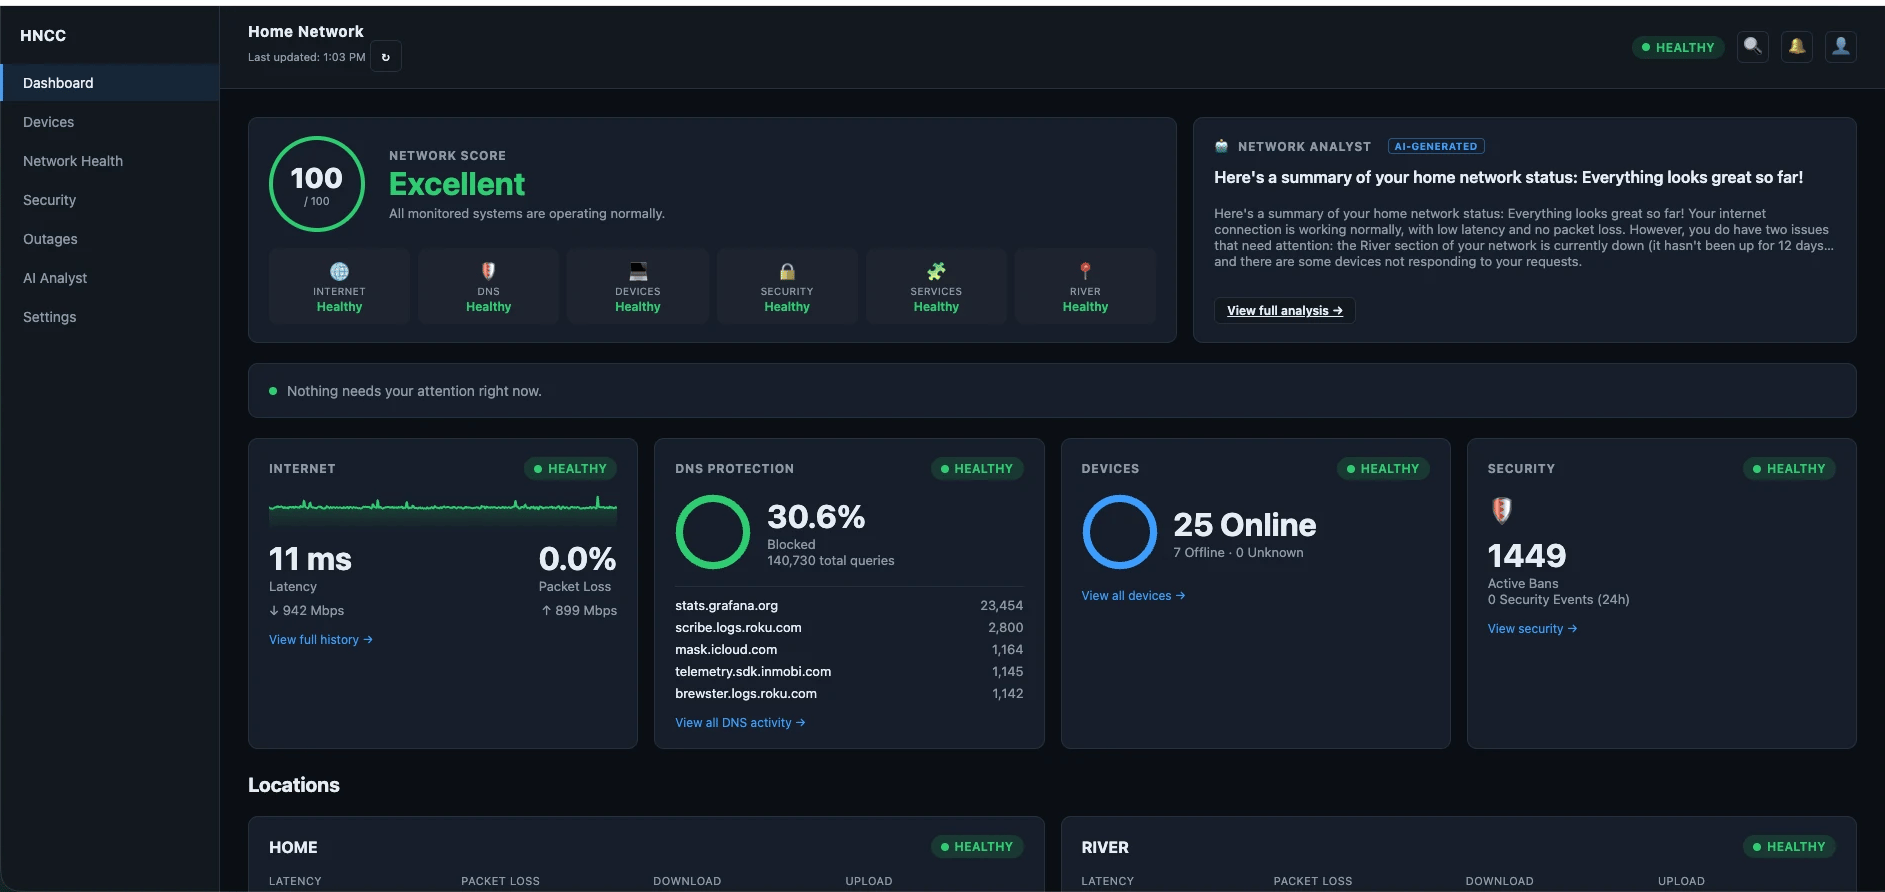Open the user profile icon
Viewport: 1885px width, 892px height.
(1841, 46)
